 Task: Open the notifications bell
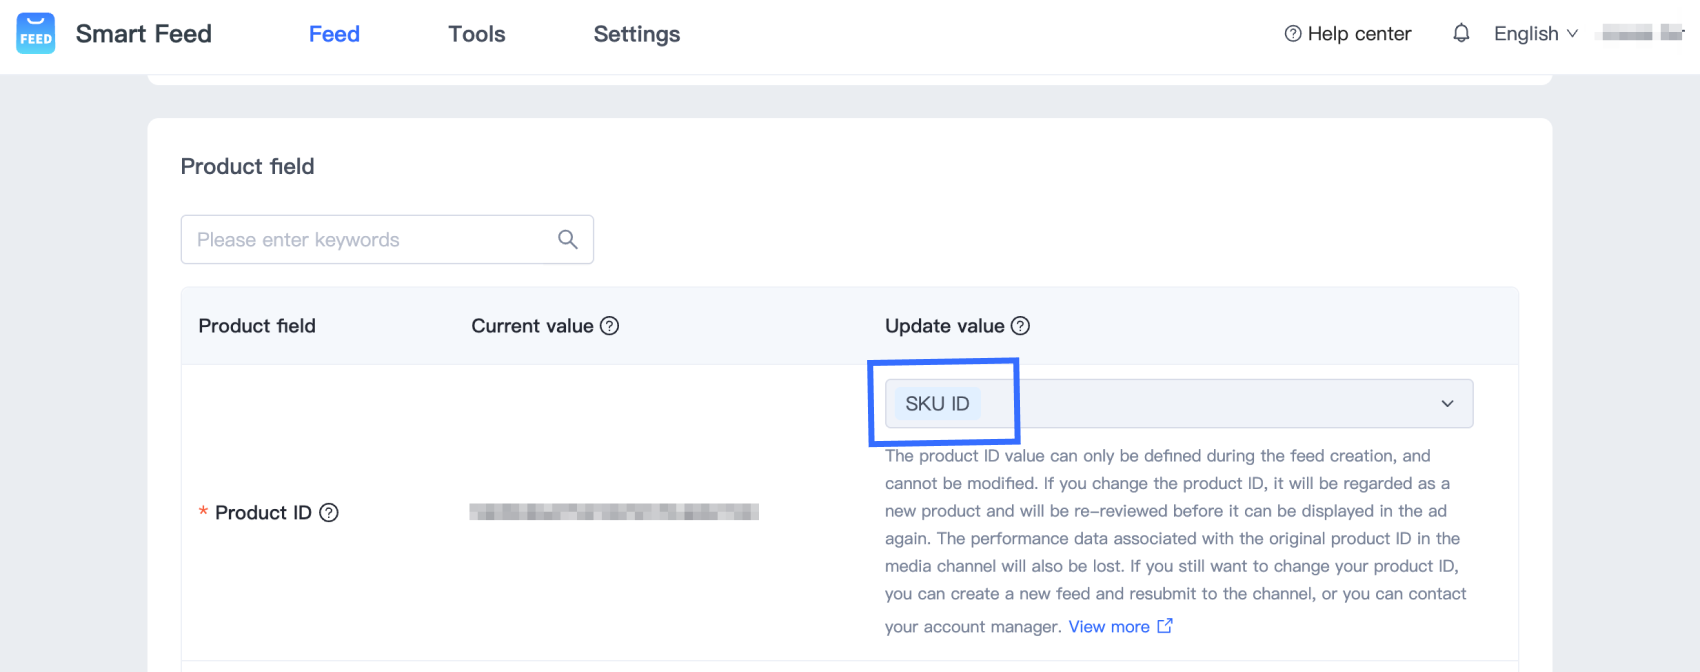click(x=1461, y=34)
